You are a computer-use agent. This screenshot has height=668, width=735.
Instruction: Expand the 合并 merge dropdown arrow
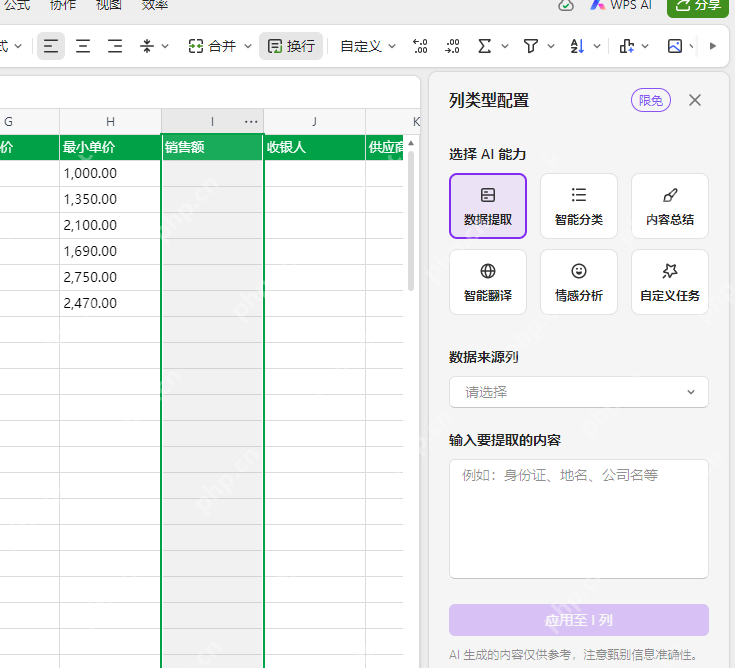pos(248,46)
